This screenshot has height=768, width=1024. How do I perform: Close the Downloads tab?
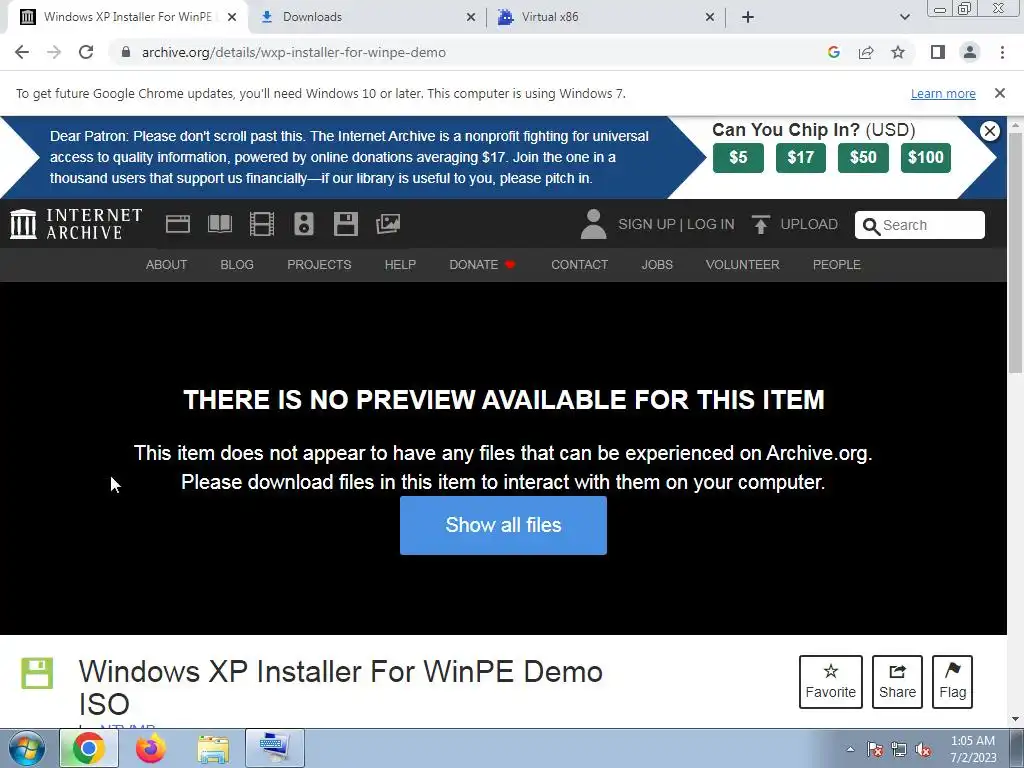(471, 17)
